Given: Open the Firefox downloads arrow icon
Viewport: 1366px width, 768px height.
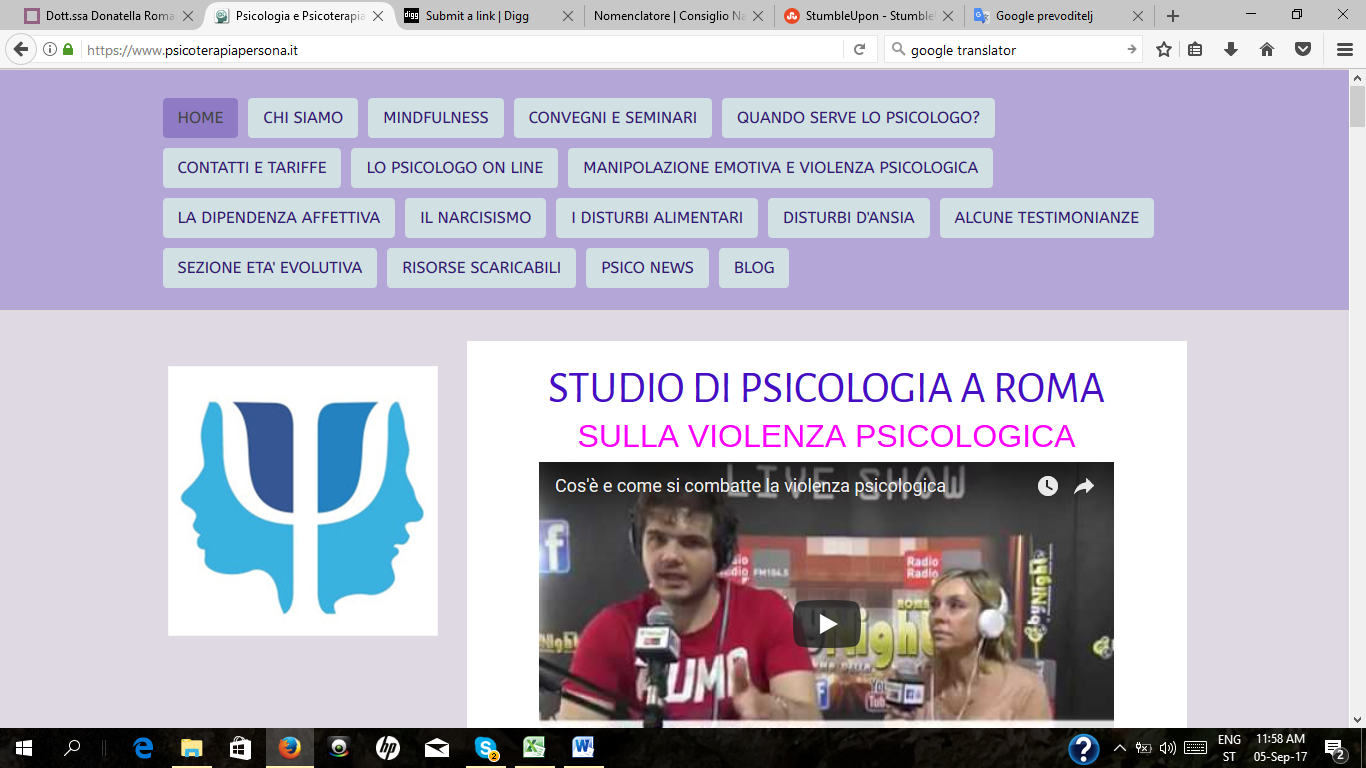Looking at the screenshot, I should coord(1231,50).
